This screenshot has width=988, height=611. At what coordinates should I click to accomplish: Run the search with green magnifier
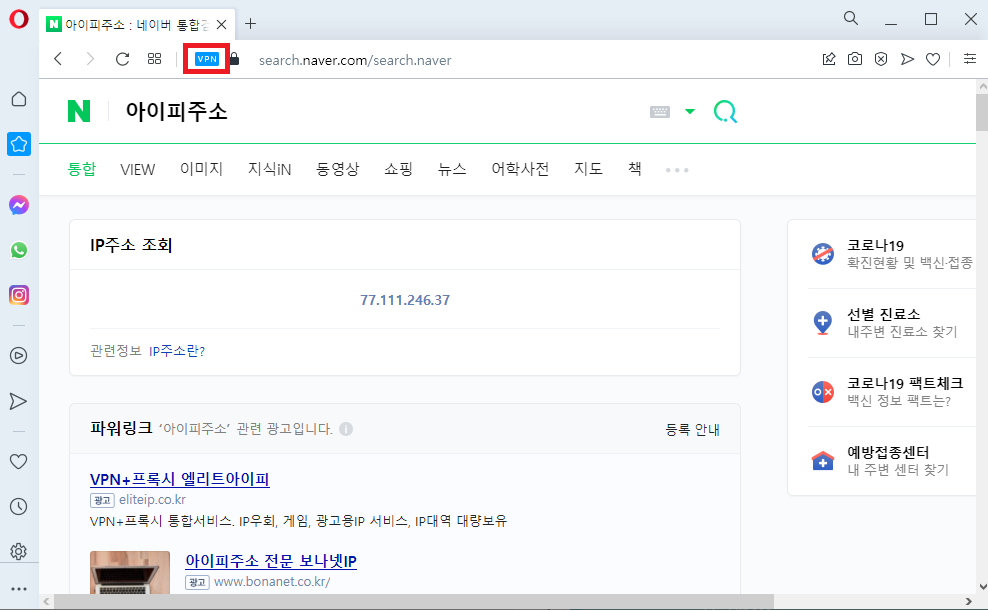(725, 111)
